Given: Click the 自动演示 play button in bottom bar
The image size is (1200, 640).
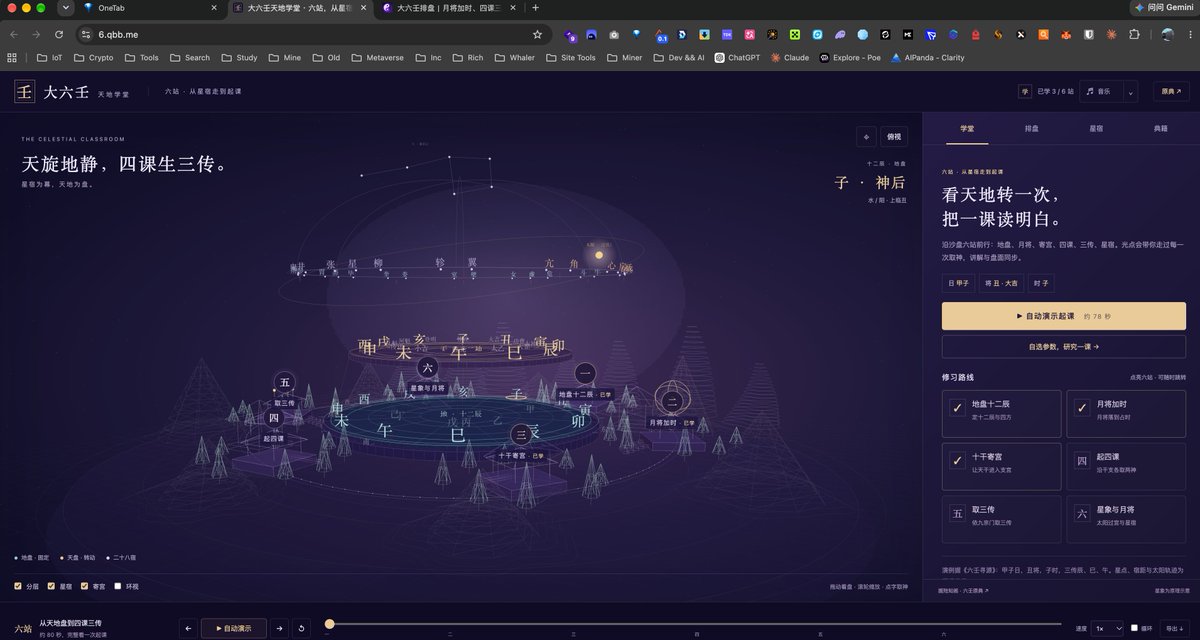Looking at the screenshot, I should click(x=234, y=628).
